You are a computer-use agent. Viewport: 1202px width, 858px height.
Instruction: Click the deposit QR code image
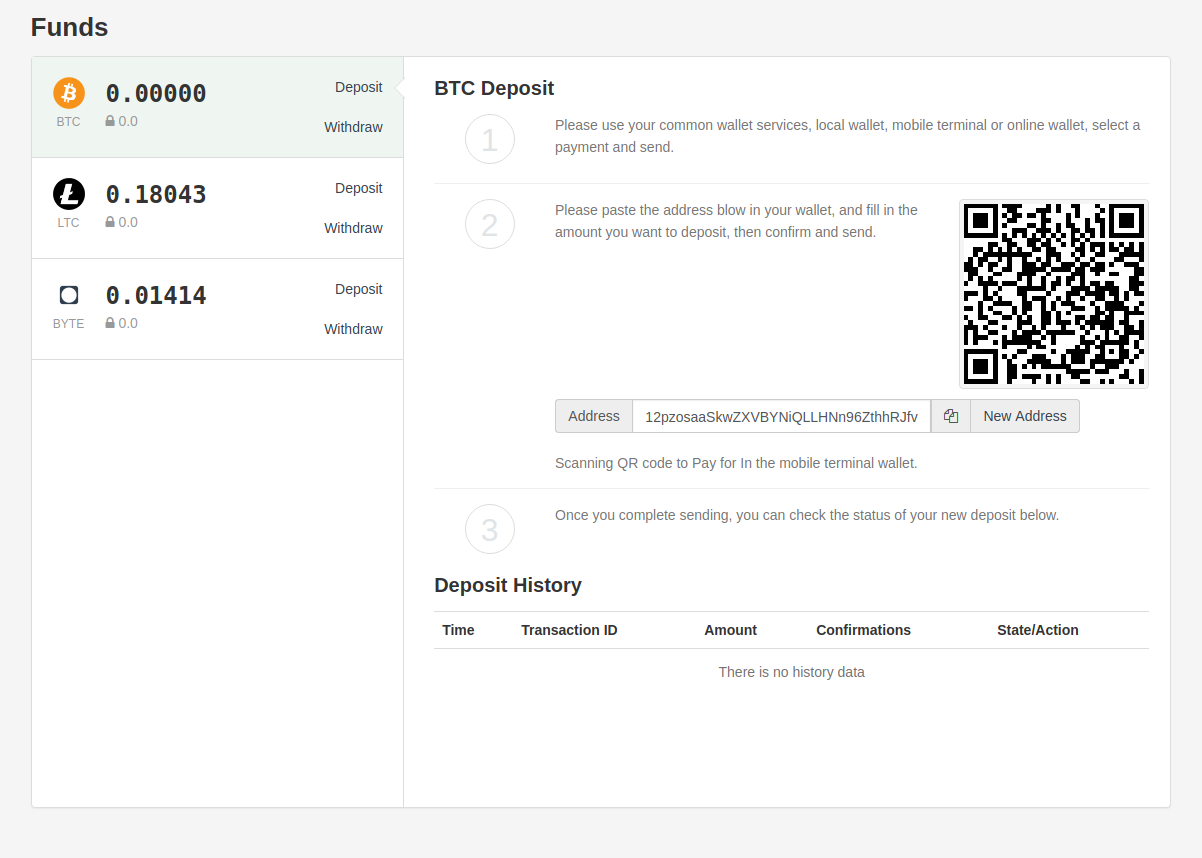[1054, 294]
